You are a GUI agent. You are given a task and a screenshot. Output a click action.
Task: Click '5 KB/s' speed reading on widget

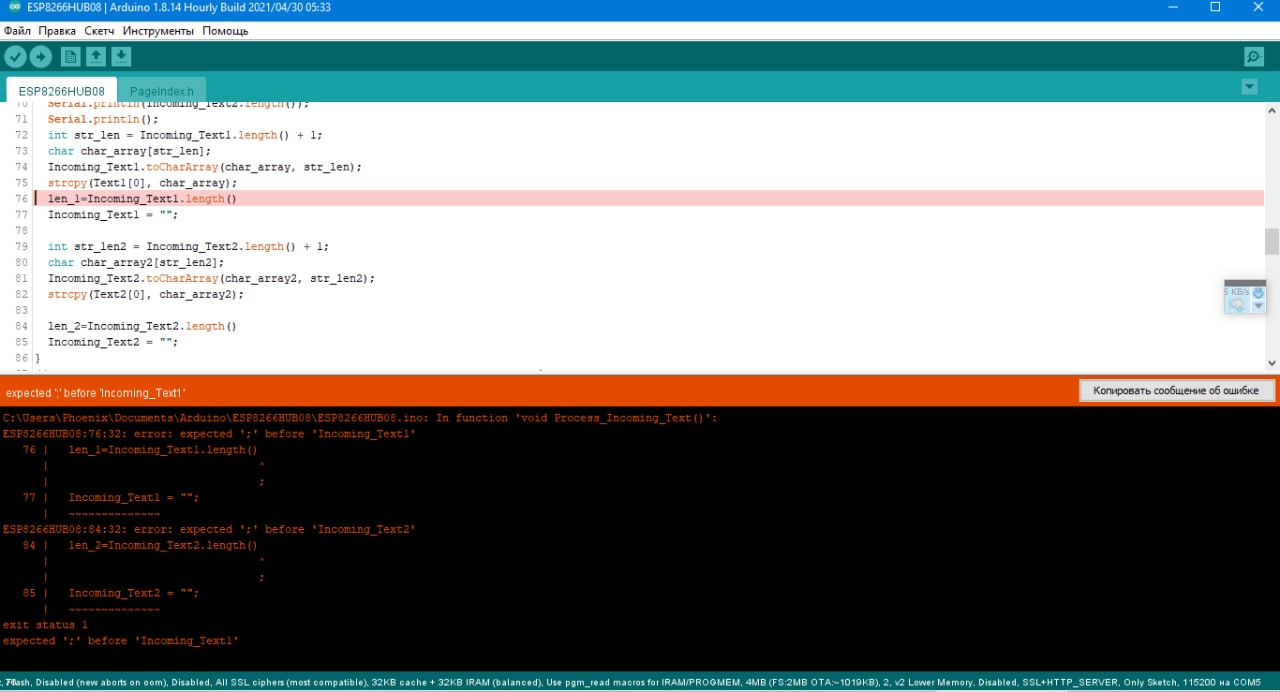1238,292
